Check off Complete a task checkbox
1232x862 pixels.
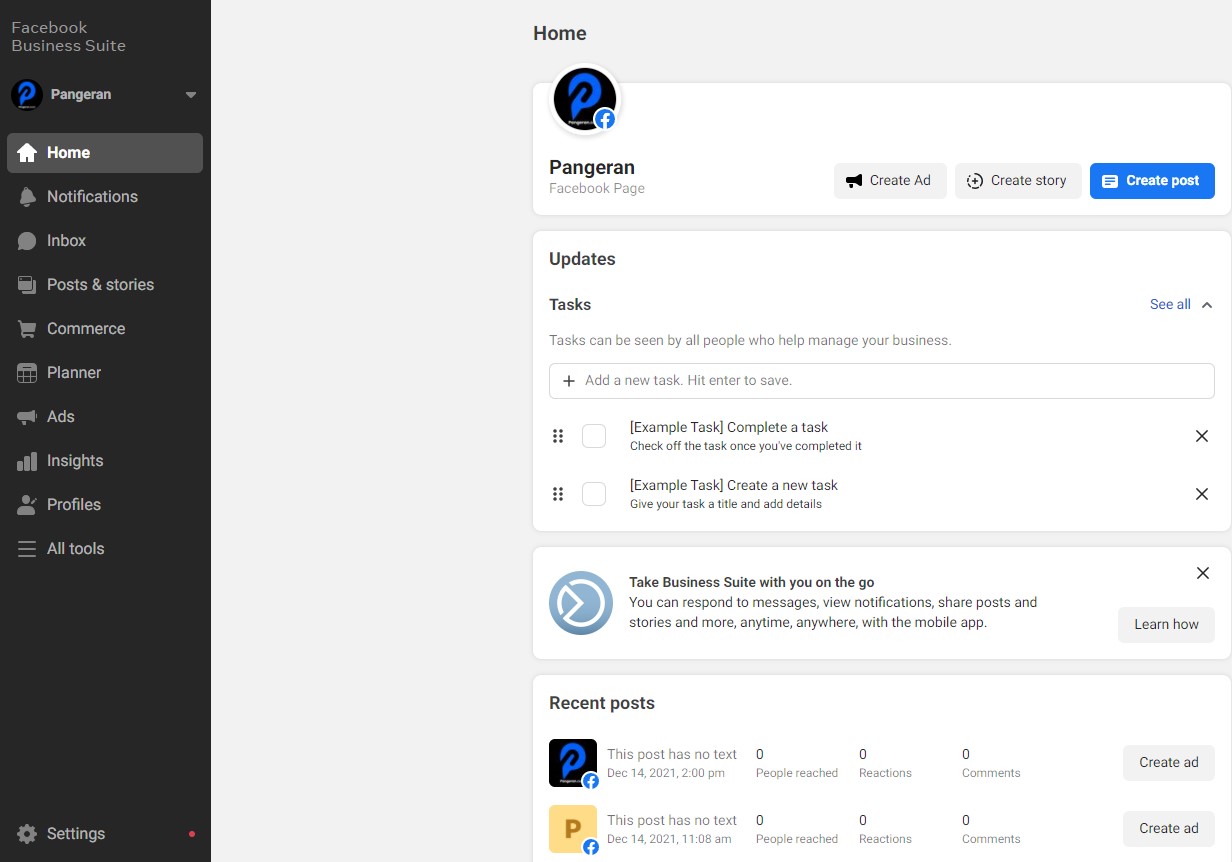tap(594, 436)
